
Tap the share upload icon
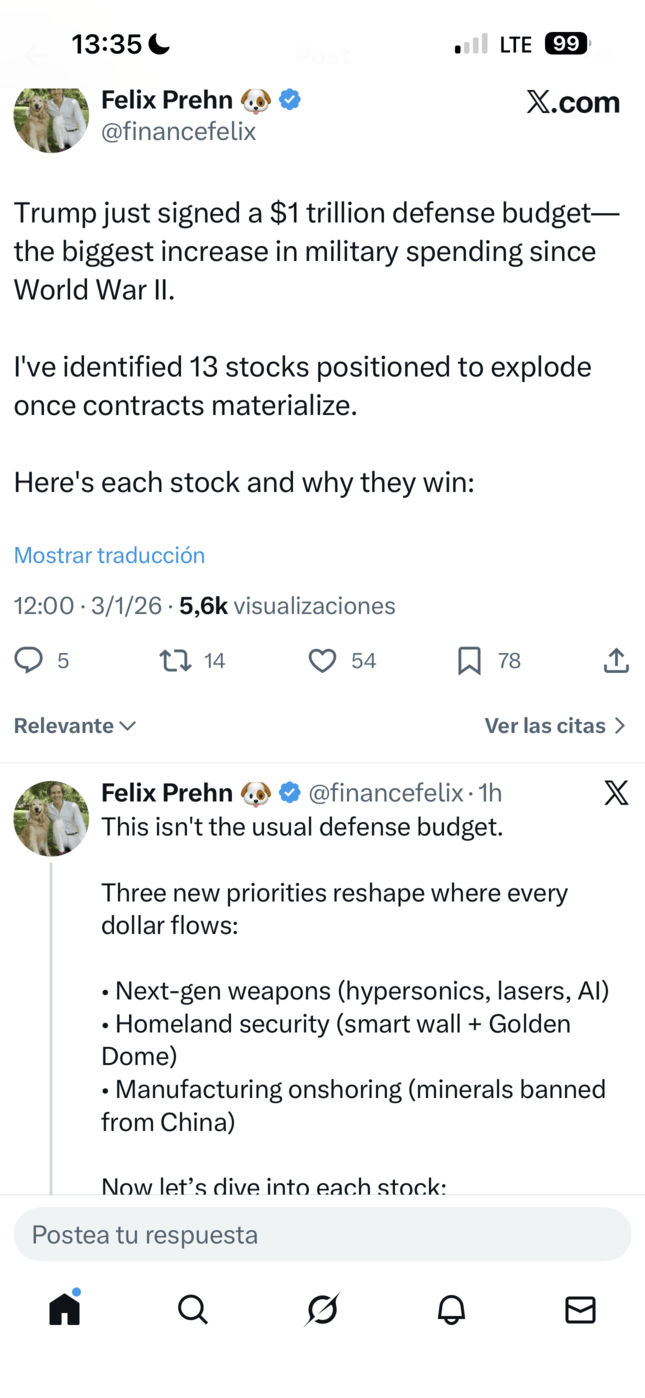tap(616, 660)
